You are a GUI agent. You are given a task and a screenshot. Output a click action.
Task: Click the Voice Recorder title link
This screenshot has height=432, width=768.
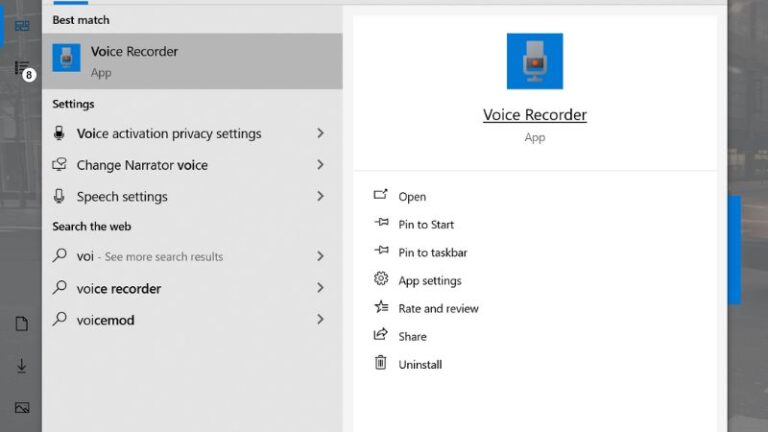point(534,115)
